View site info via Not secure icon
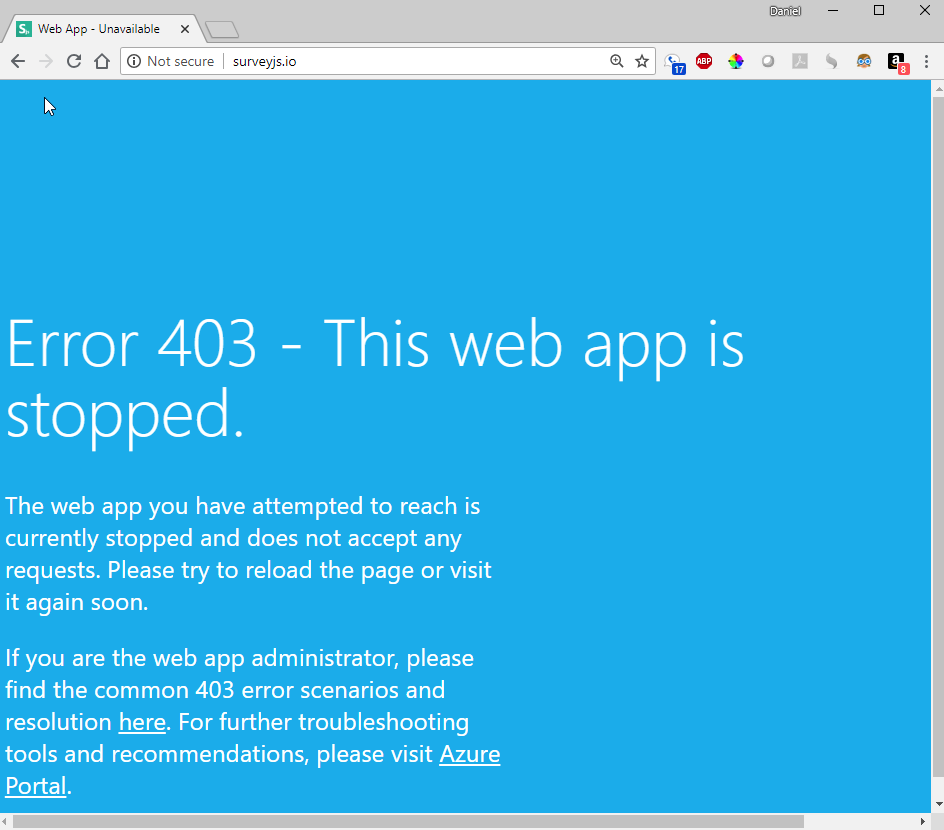This screenshot has height=830, width=944. 134,61
